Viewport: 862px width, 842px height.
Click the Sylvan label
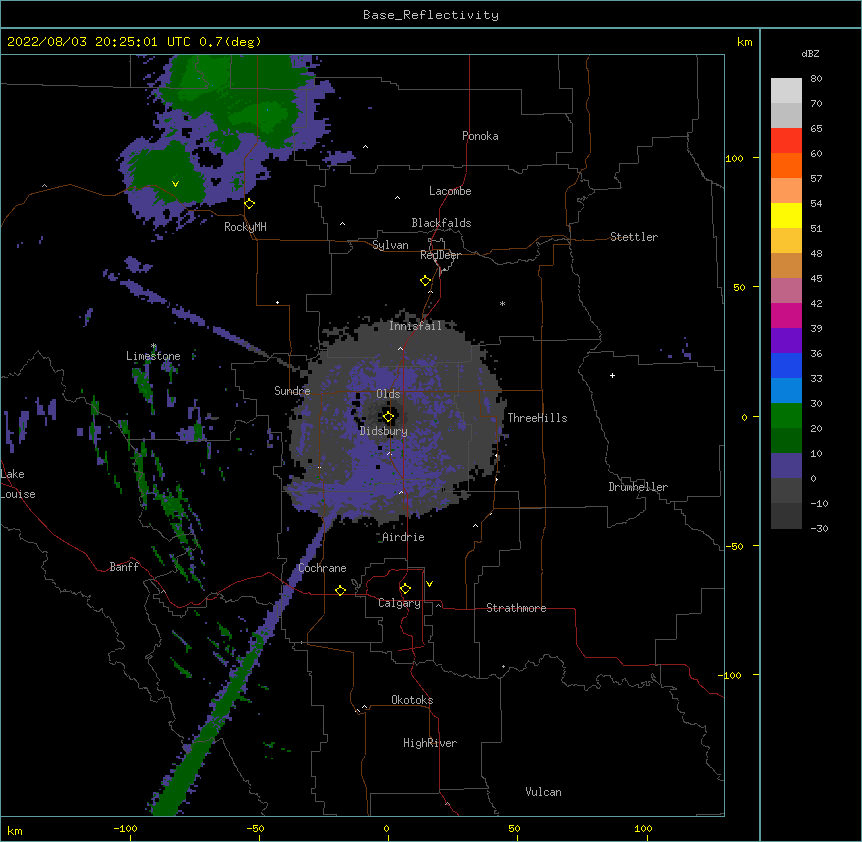[x=390, y=245]
